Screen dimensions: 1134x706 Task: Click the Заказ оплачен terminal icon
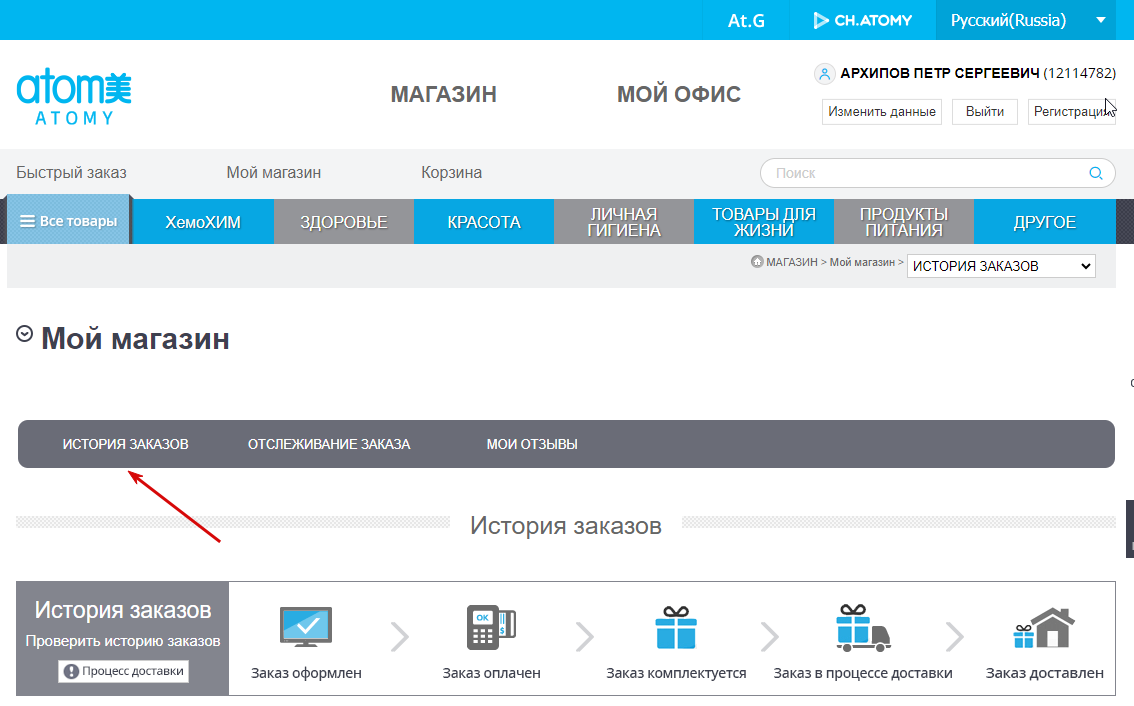(x=491, y=626)
